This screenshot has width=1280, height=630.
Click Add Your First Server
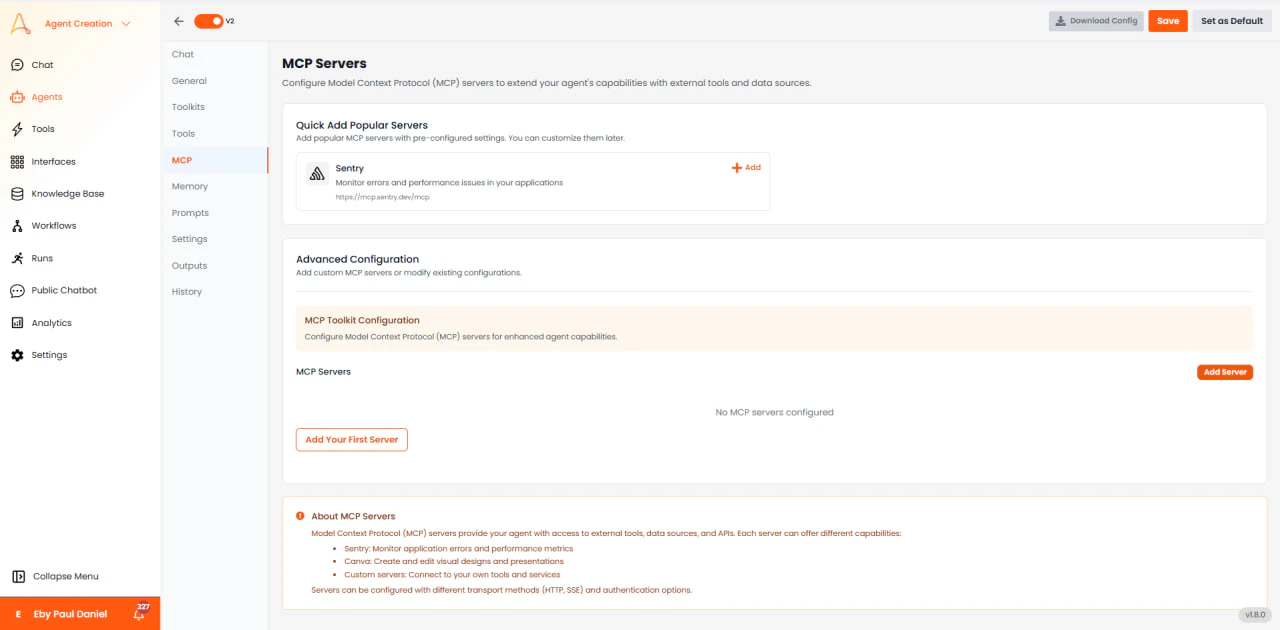[351, 439]
